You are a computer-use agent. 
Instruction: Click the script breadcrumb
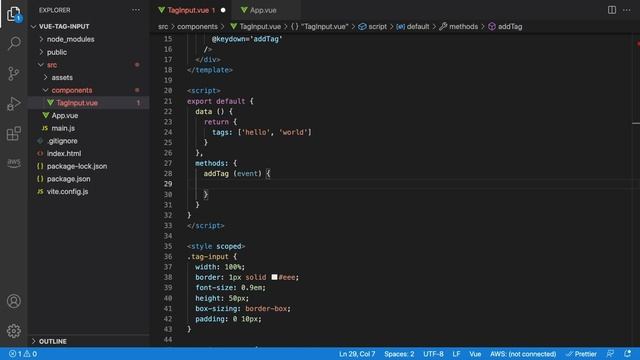coord(372,27)
